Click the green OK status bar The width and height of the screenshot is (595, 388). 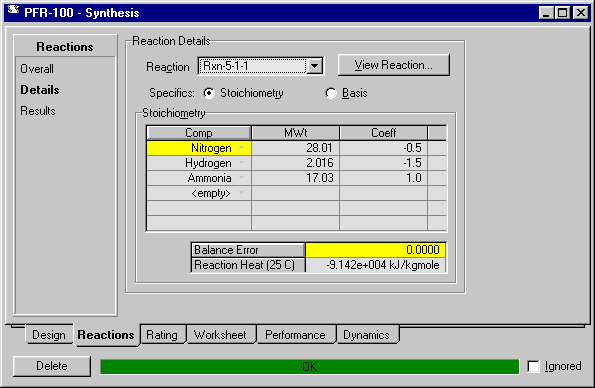(310, 367)
